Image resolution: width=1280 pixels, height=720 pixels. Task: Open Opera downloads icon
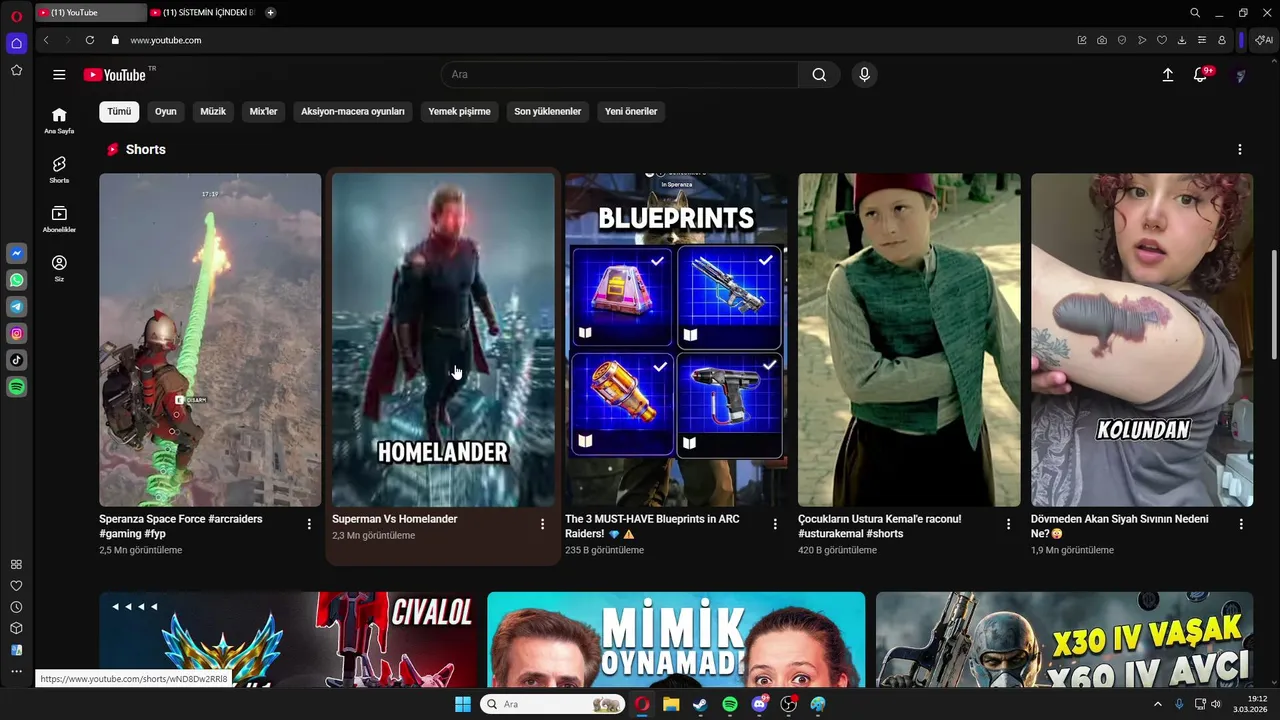tap(1182, 40)
